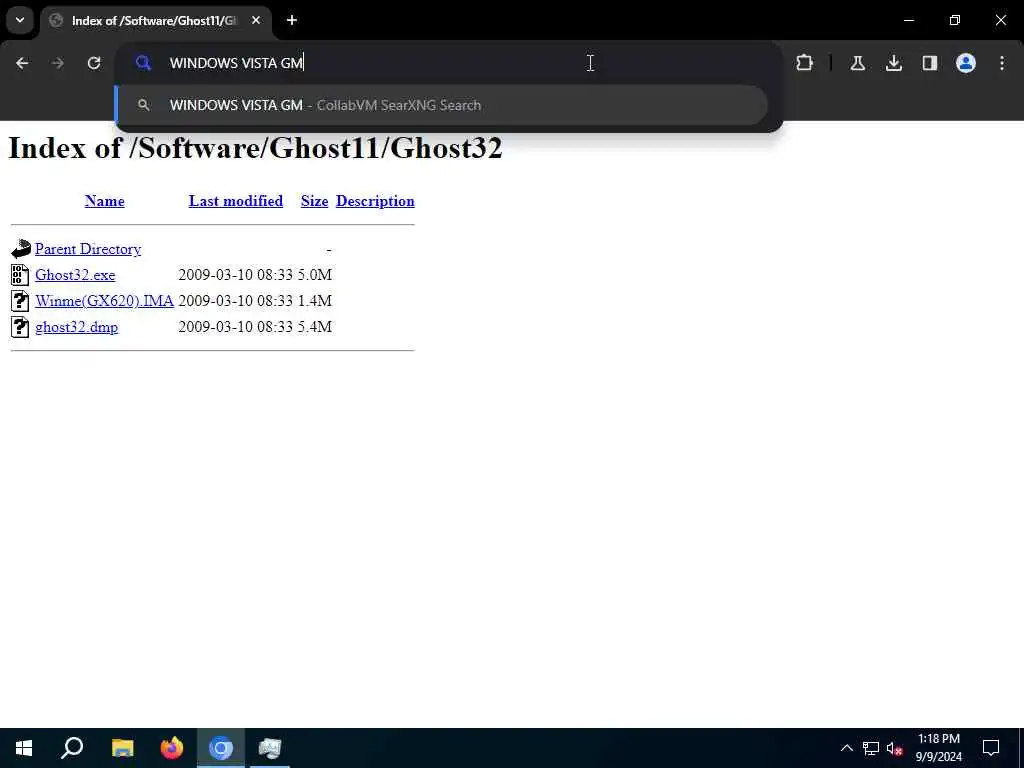The height and width of the screenshot is (768, 1024).
Task: Open the Windows Start menu
Action: (x=24, y=748)
